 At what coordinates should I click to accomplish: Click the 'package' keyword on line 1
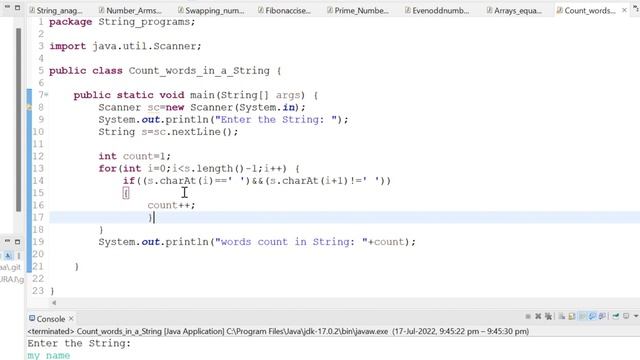coord(70,22)
